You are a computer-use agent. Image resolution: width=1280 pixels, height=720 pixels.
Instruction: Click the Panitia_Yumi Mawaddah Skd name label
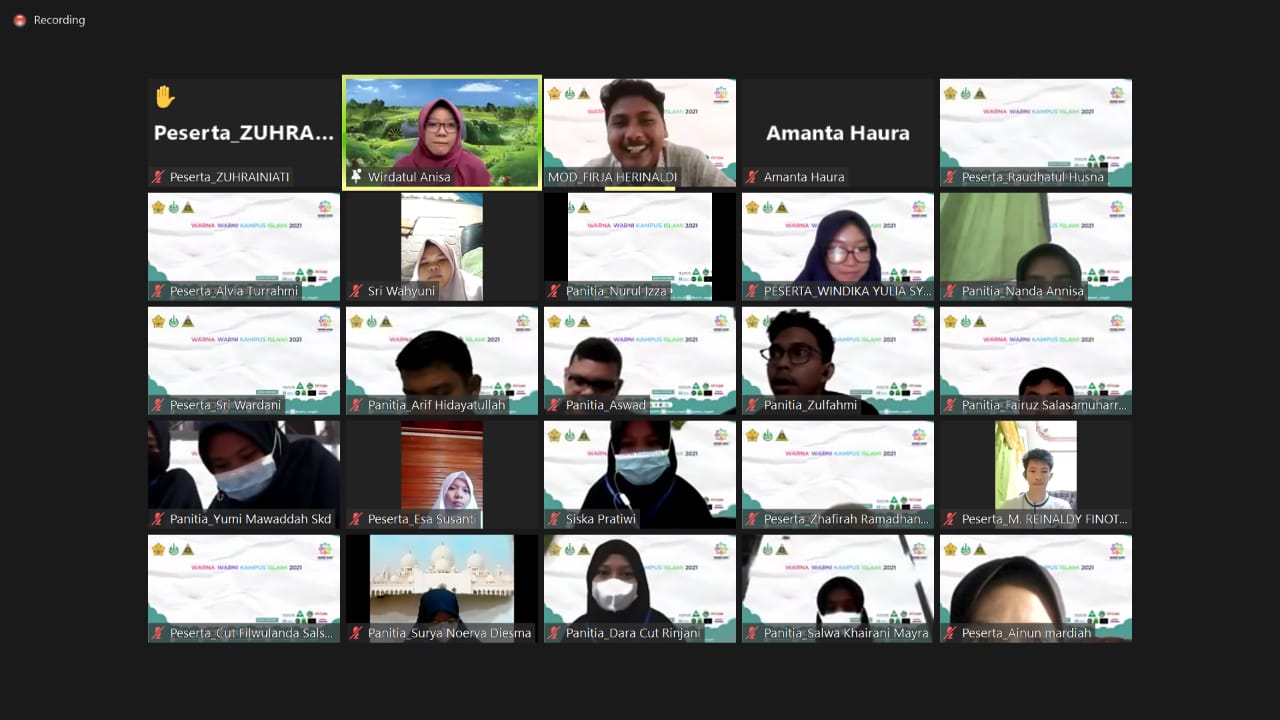pyautogui.click(x=250, y=519)
